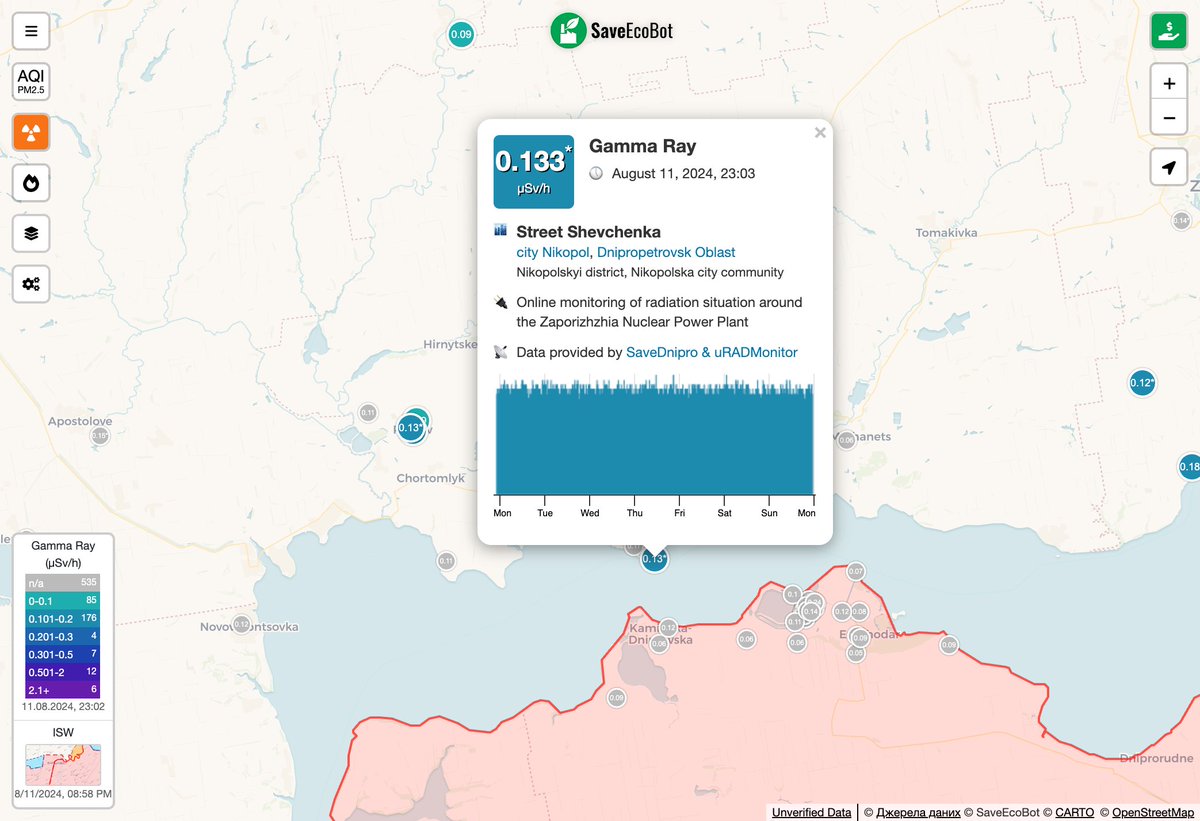Click the Gamma Ray popup heading

click(x=643, y=146)
